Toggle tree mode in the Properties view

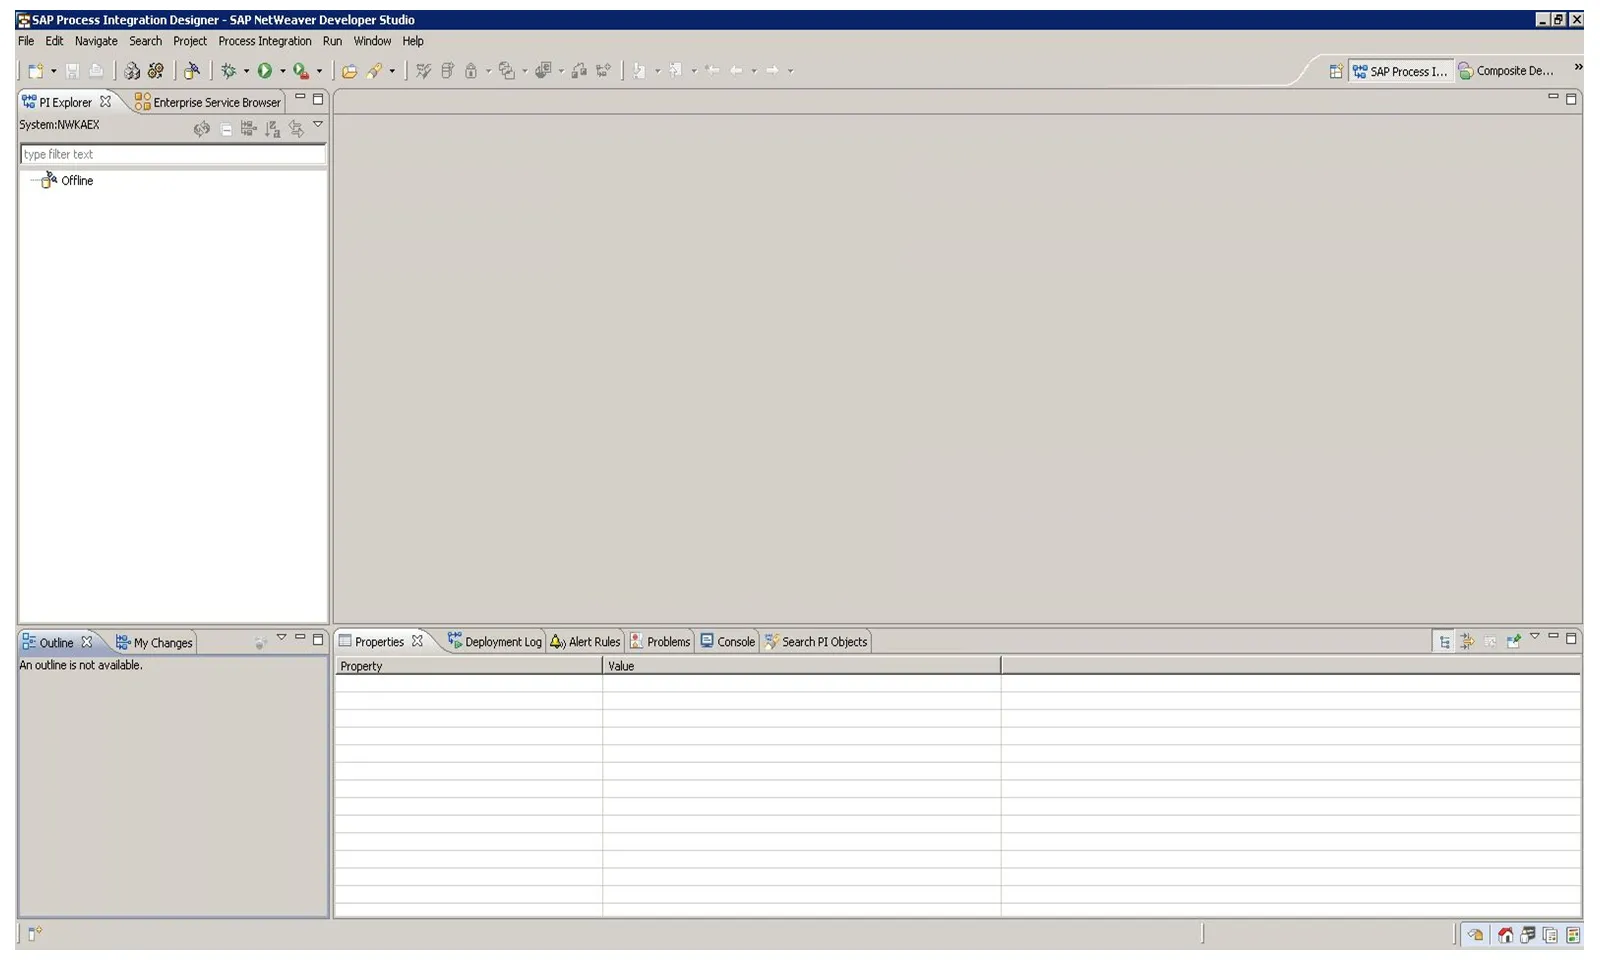click(x=1445, y=641)
